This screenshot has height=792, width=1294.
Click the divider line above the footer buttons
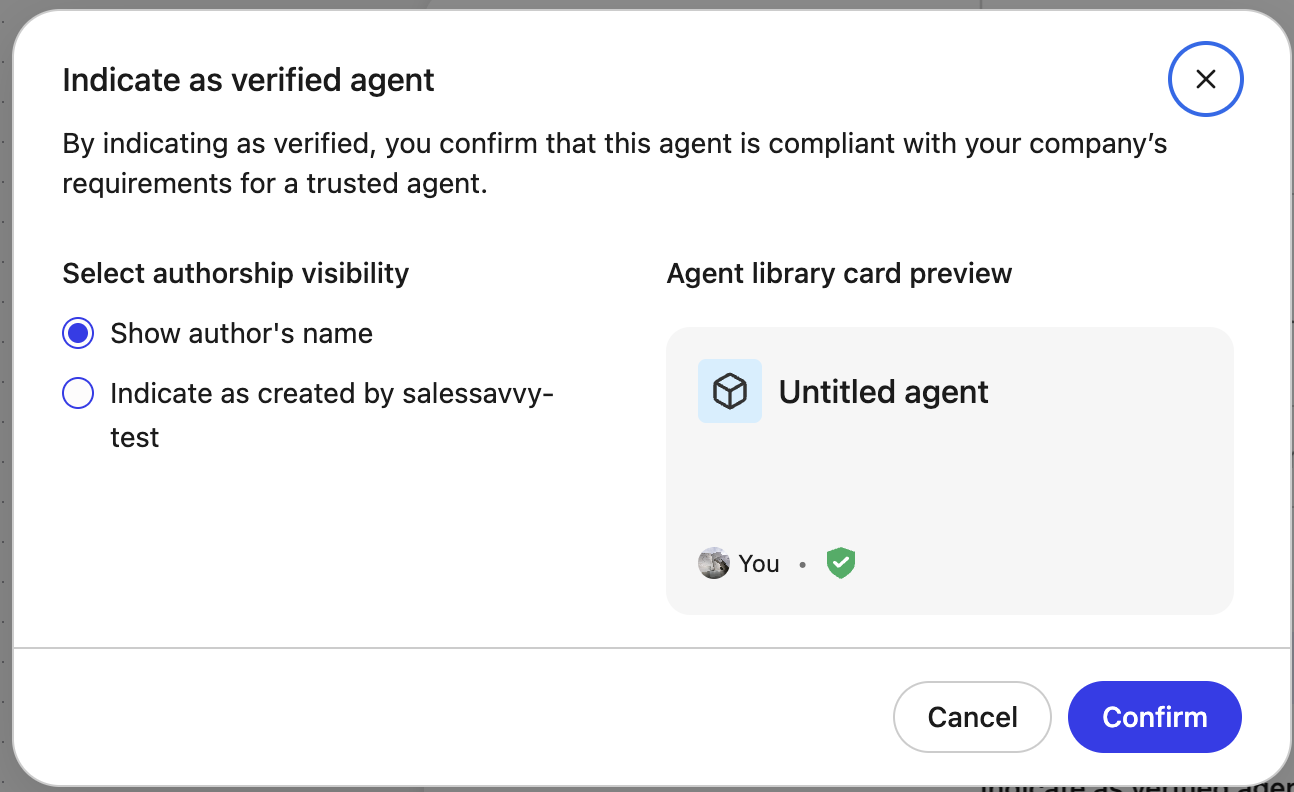point(650,648)
